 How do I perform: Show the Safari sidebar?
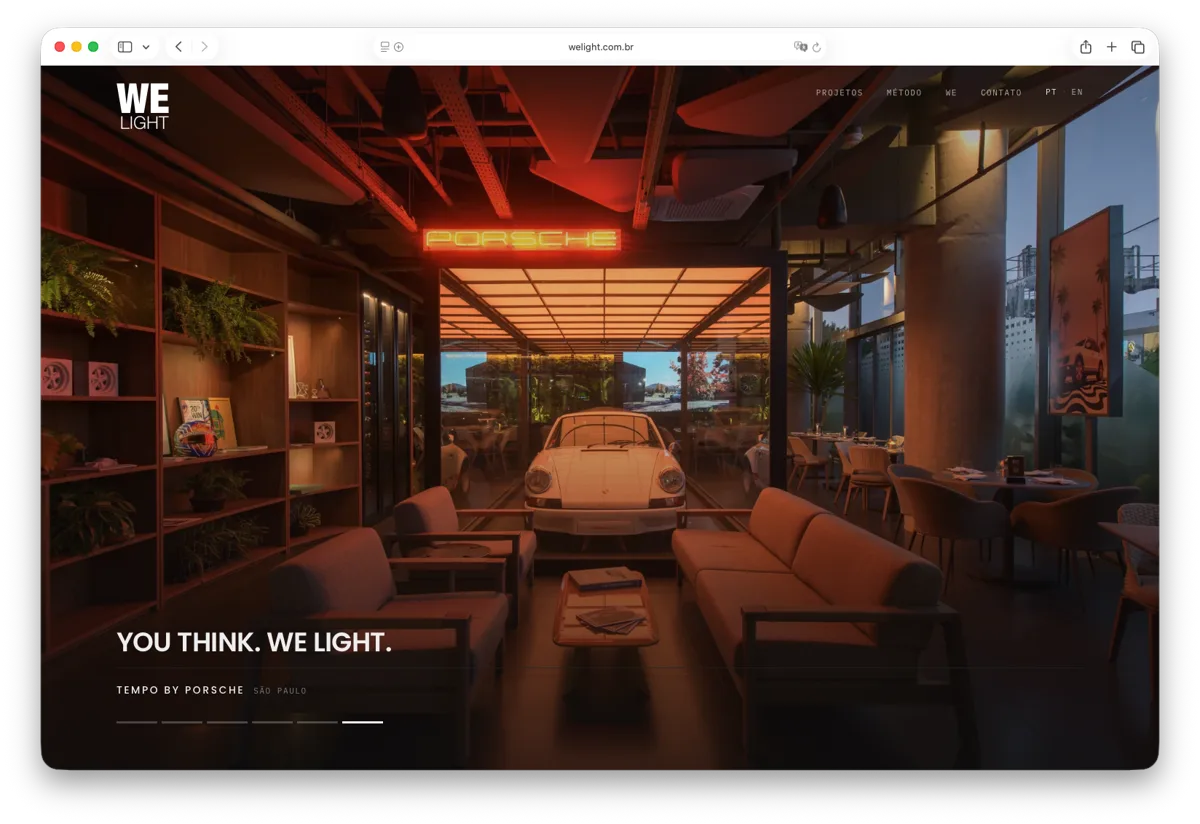coord(125,47)
